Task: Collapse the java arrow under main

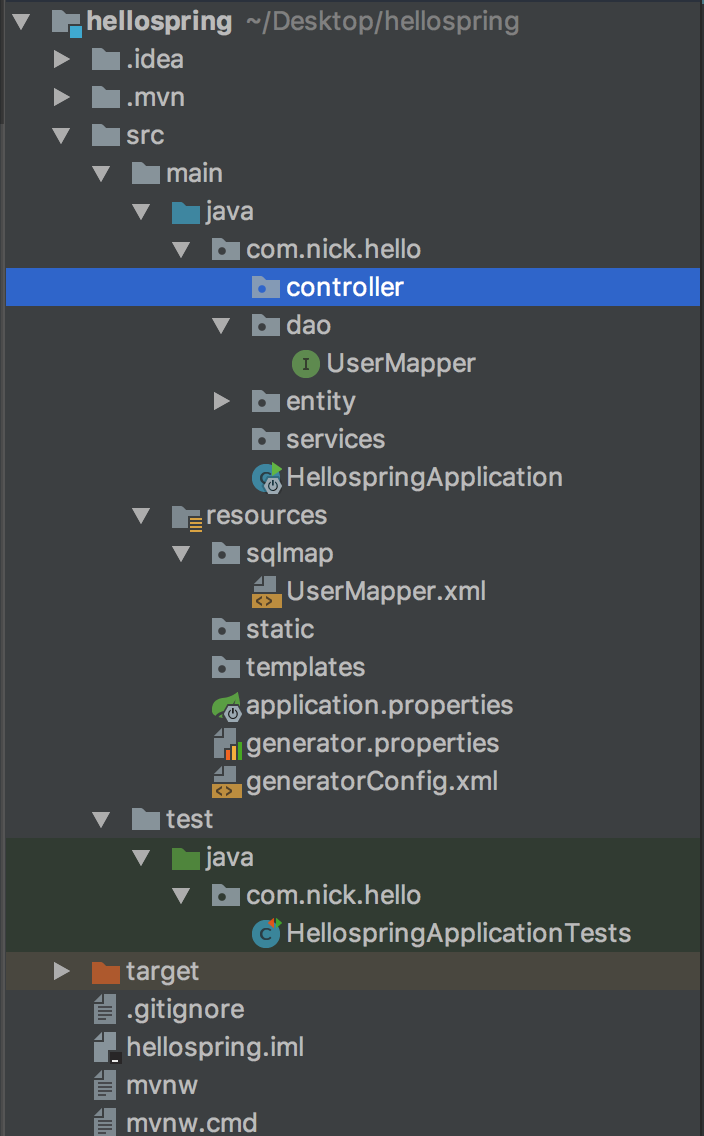Action: tap(141, 211)
